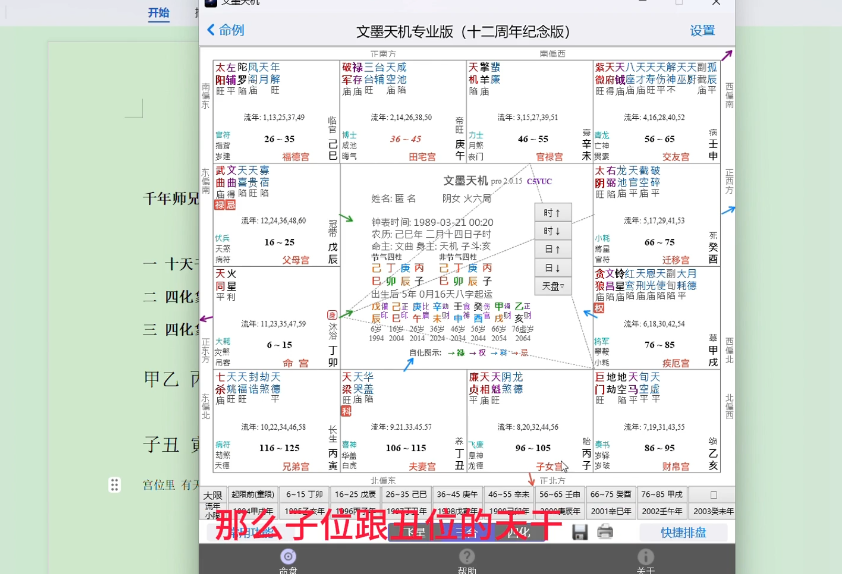Open 设置 settings link

(x=702, y=31)
